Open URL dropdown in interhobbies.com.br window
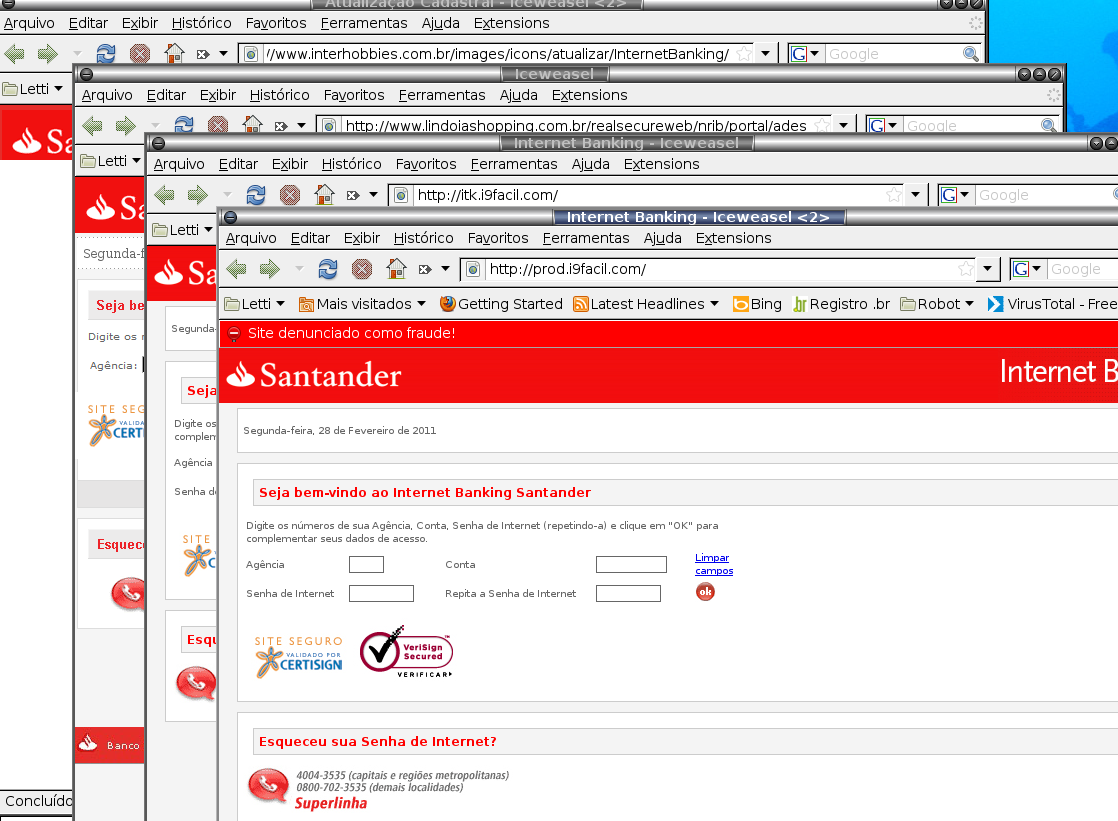This screenshot has height=821, width=1118. pos(766,53)
